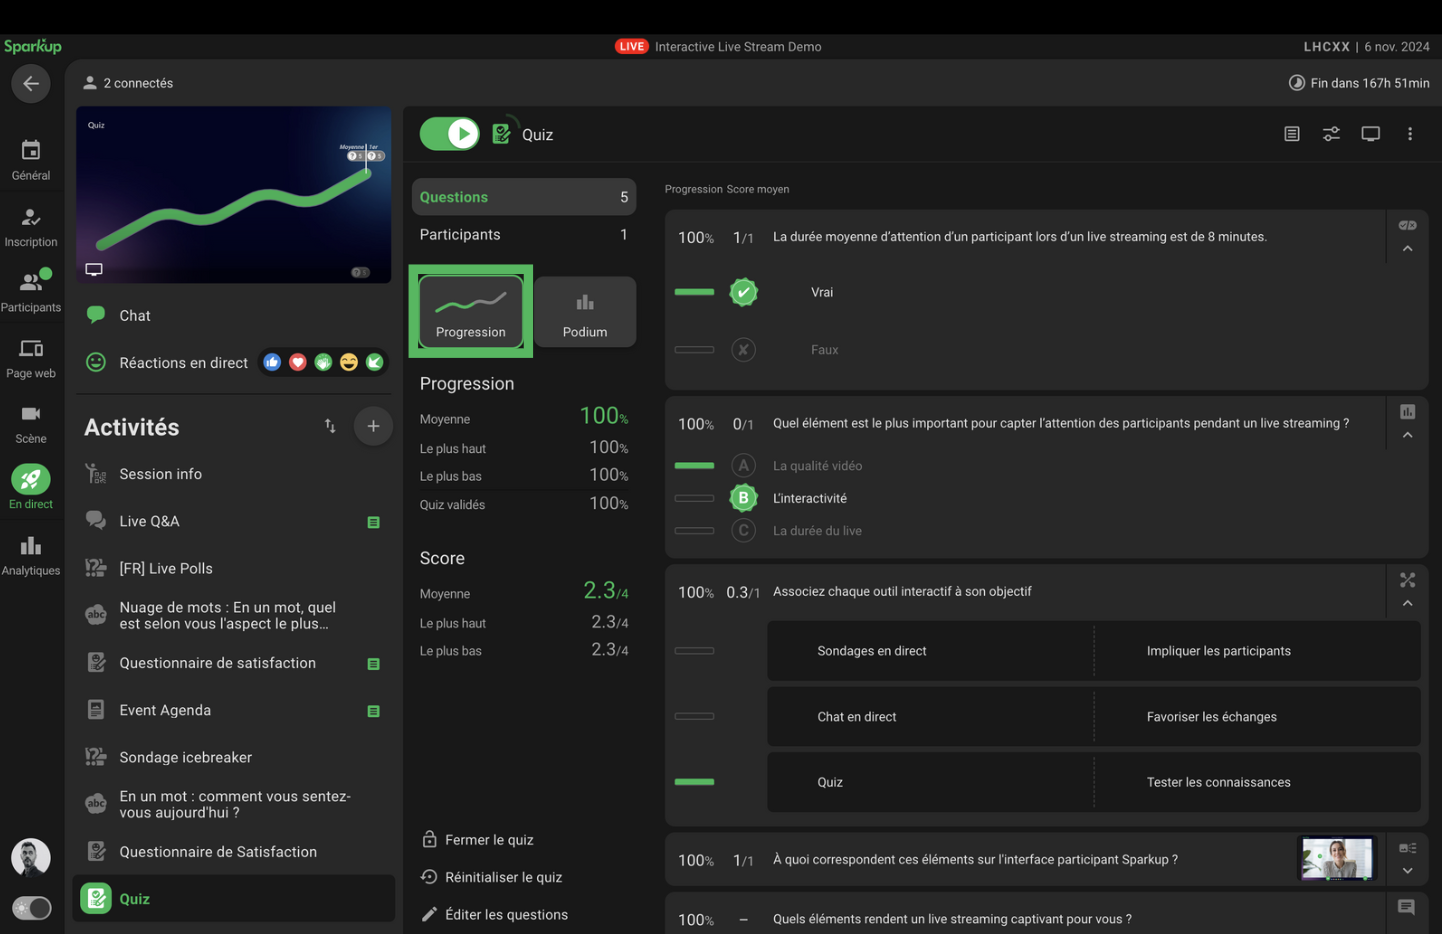Click the back arrow button
The height and width of the screenshot is (934, 1442).
coord(31,84)
